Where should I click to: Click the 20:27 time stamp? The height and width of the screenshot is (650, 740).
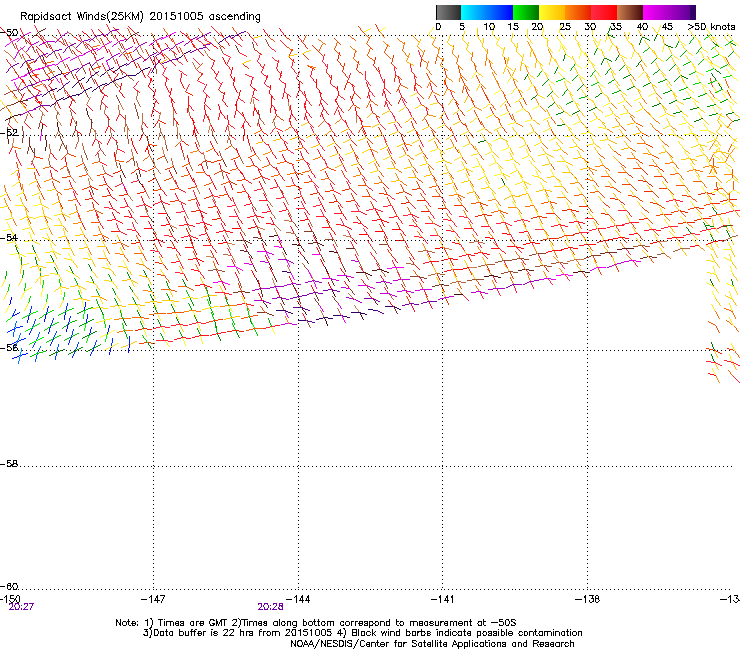pos(21,607)
